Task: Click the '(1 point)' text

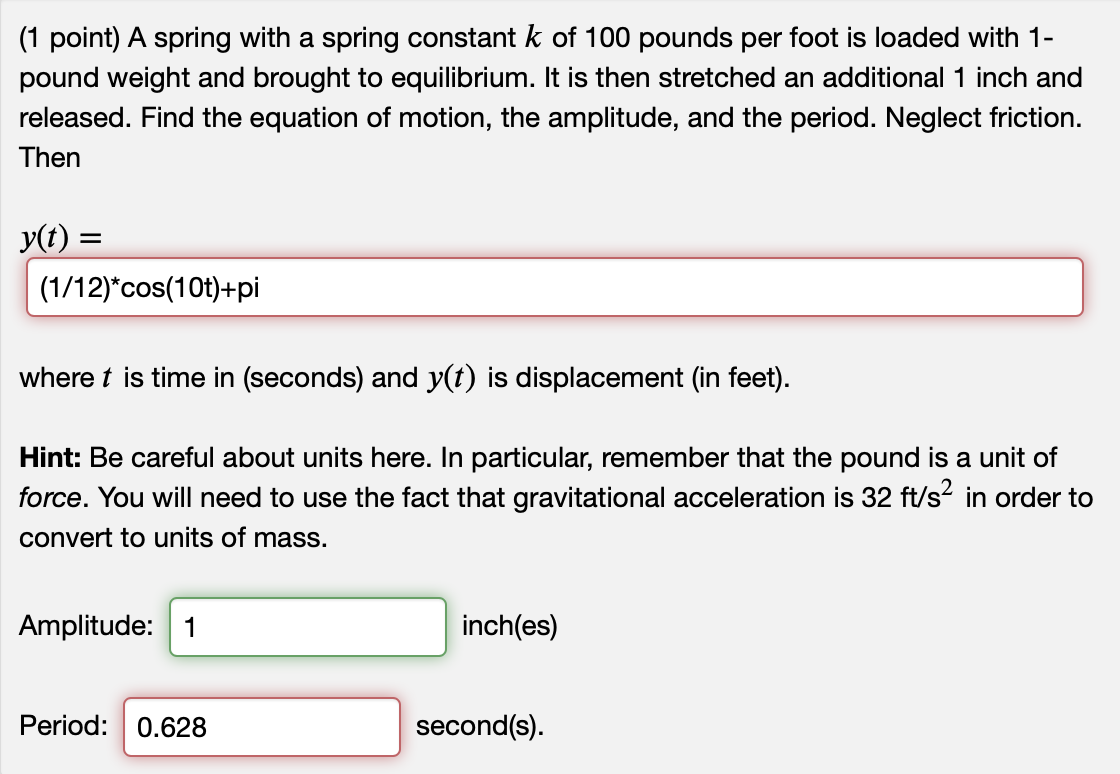Action: point(70,38)
